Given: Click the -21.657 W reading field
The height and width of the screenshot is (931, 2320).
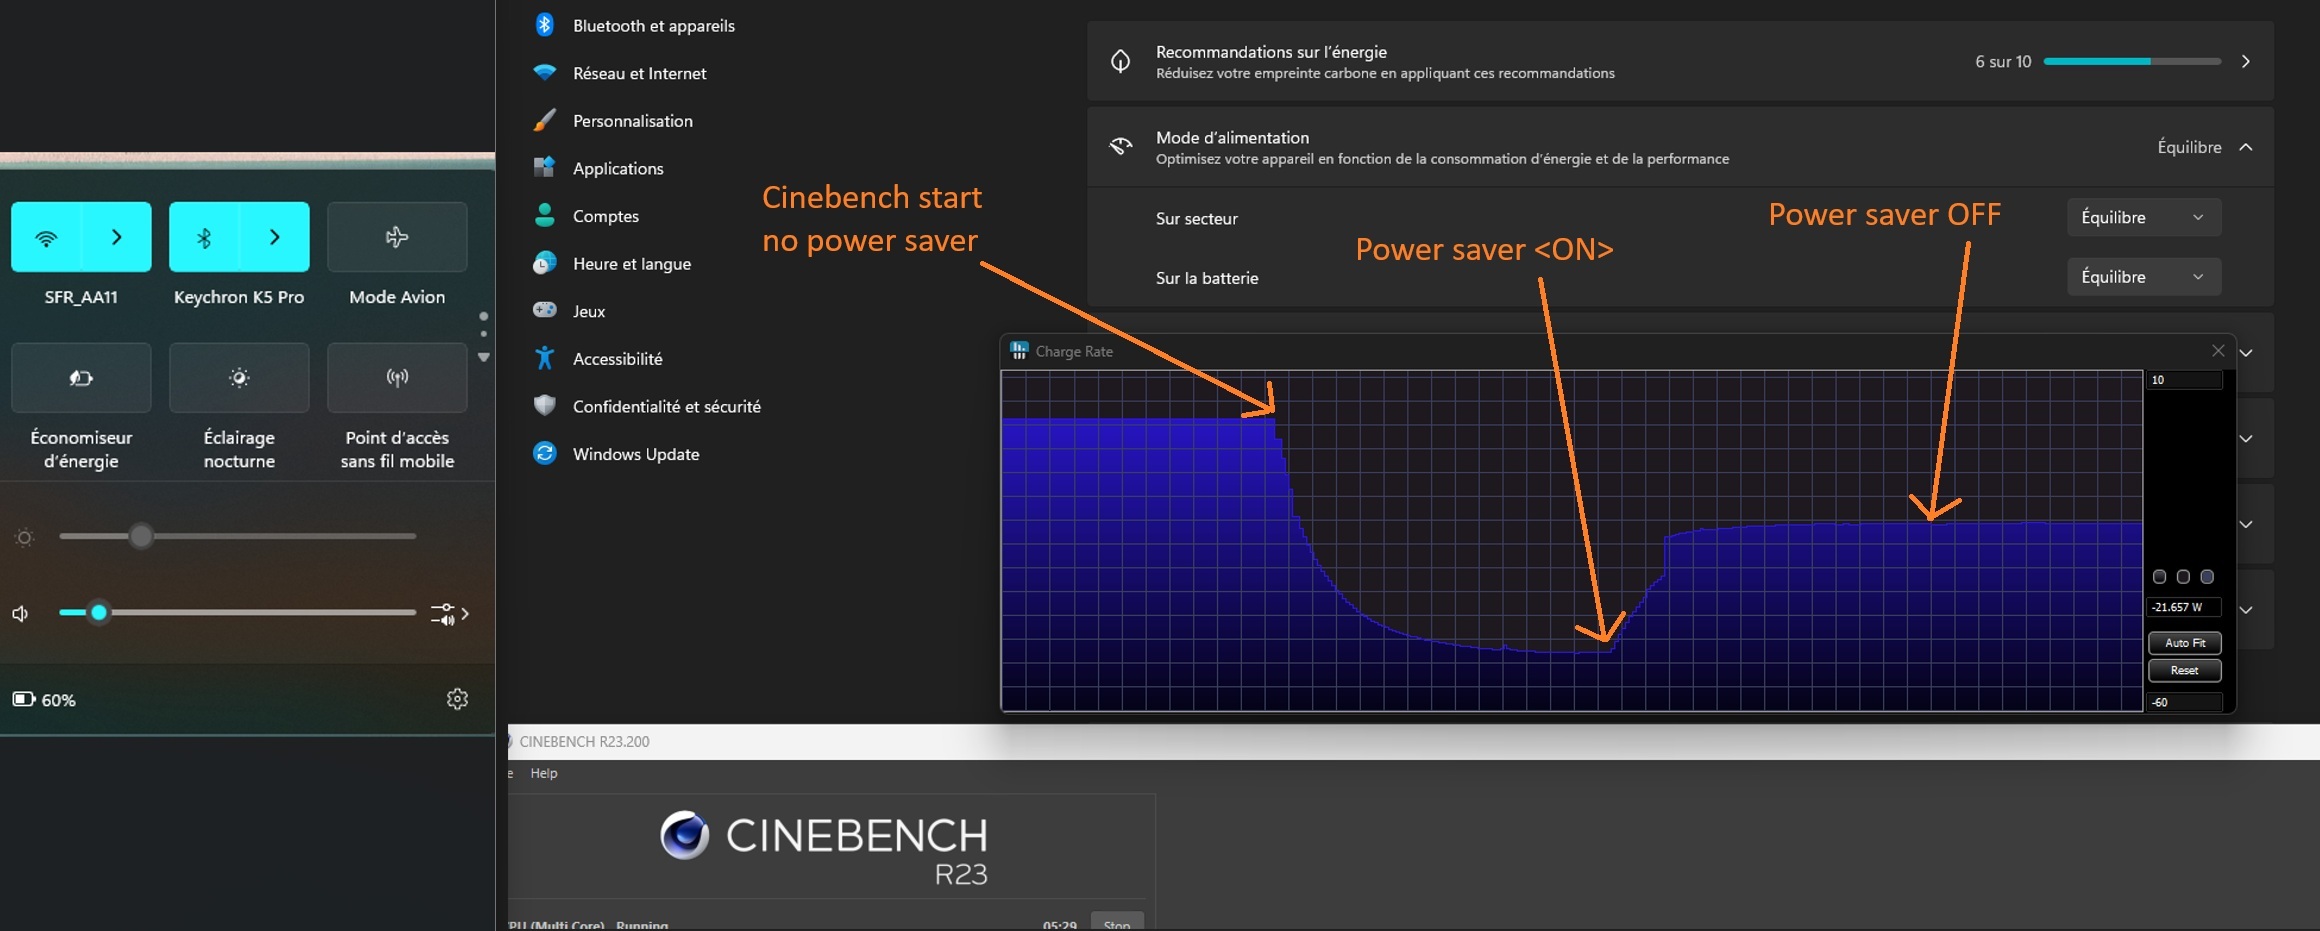Looking at the screenshot, I should 2185,607.
